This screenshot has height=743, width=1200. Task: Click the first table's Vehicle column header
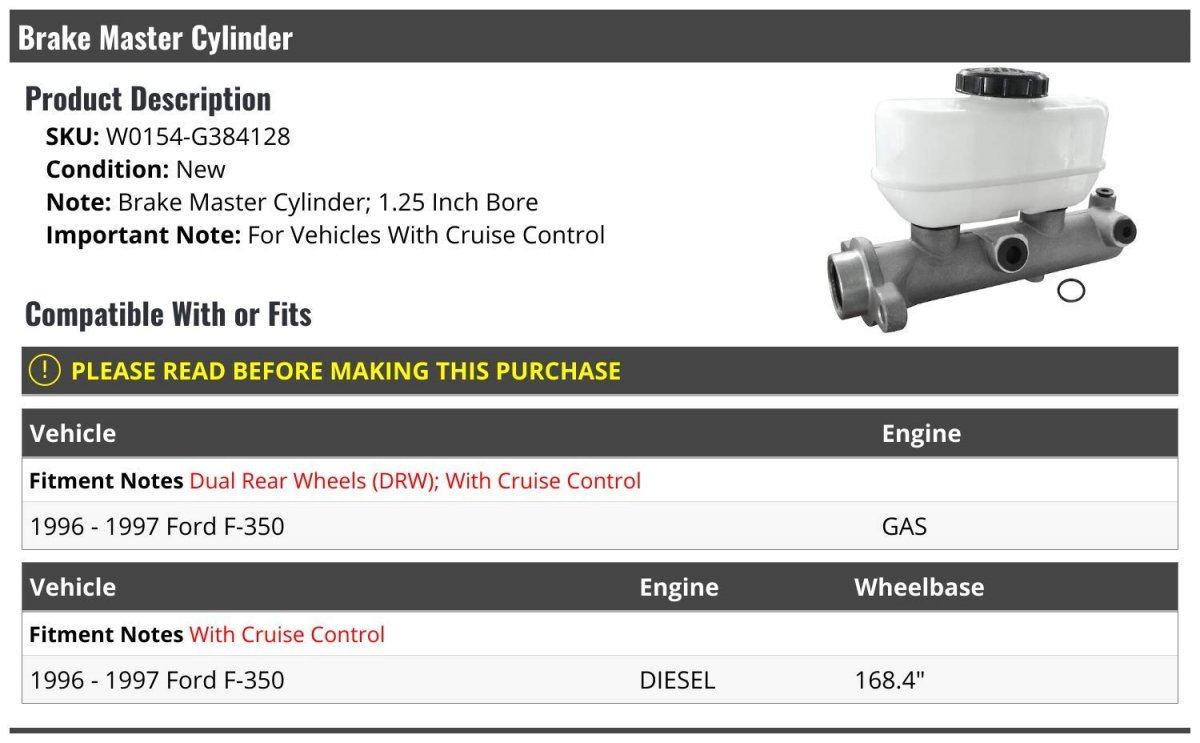point(73,433)
